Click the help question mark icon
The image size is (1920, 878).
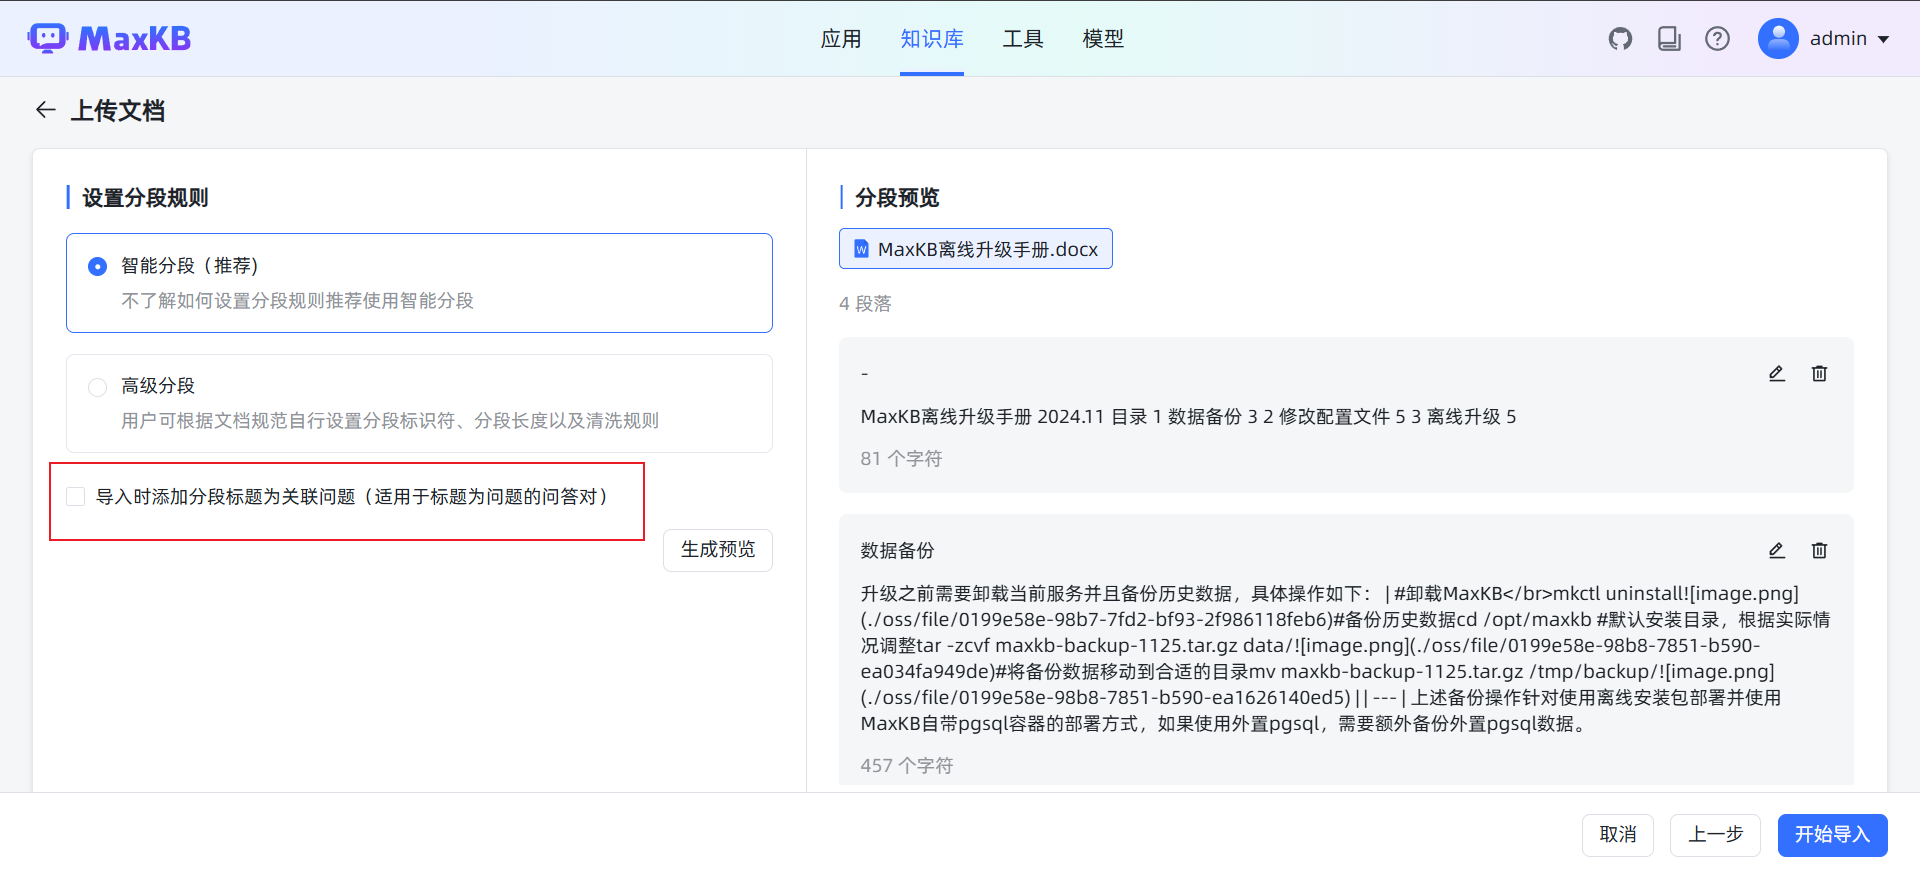(x=1717, y=39)
